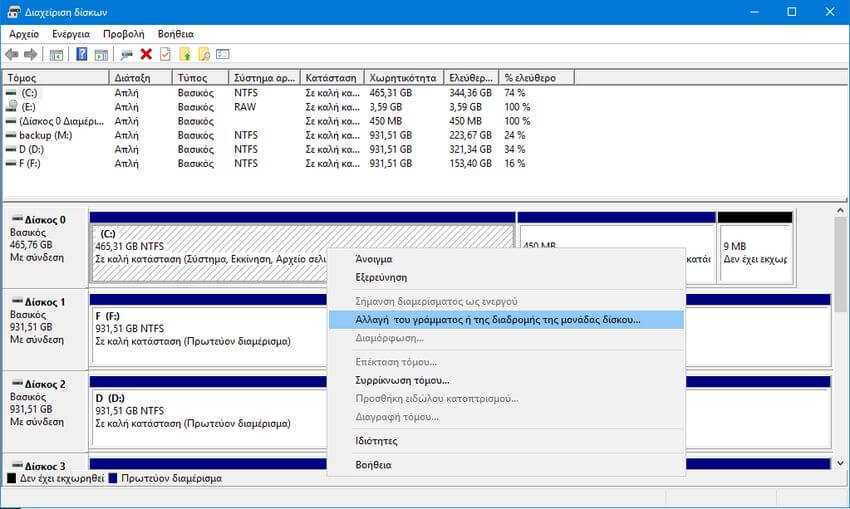Viewport: 850px width, 509px height.
Task: Sort by the Τόμος column header
Action: [56, 78]
